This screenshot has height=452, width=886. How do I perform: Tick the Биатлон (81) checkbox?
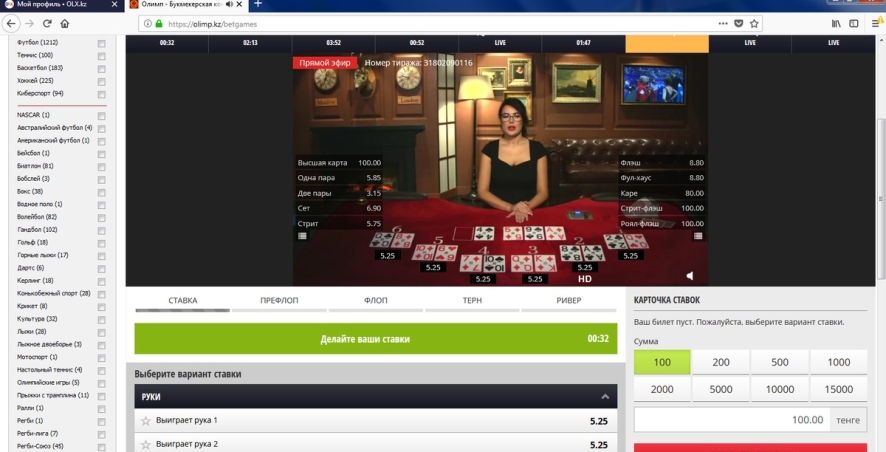pyautogui.click(x=101, y=167)
